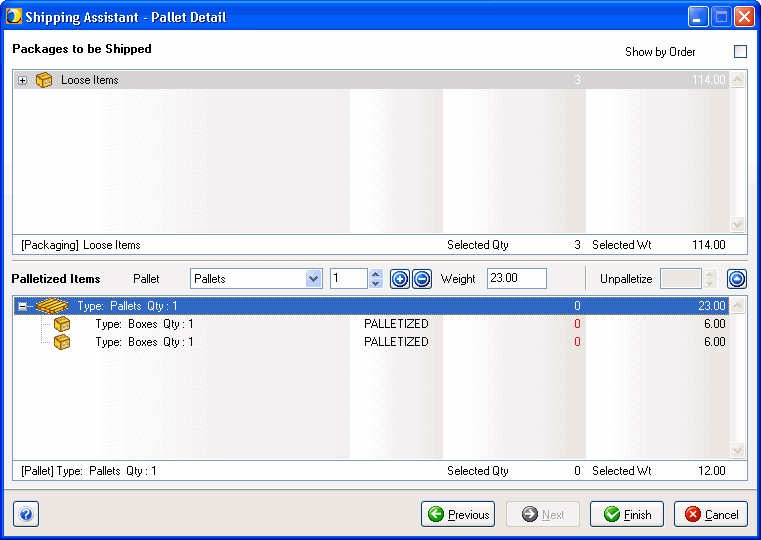This screenshot has height=540, width=761.
Task: Cancel the Shipping Assistant dialog
Action: tap(711, 514)
